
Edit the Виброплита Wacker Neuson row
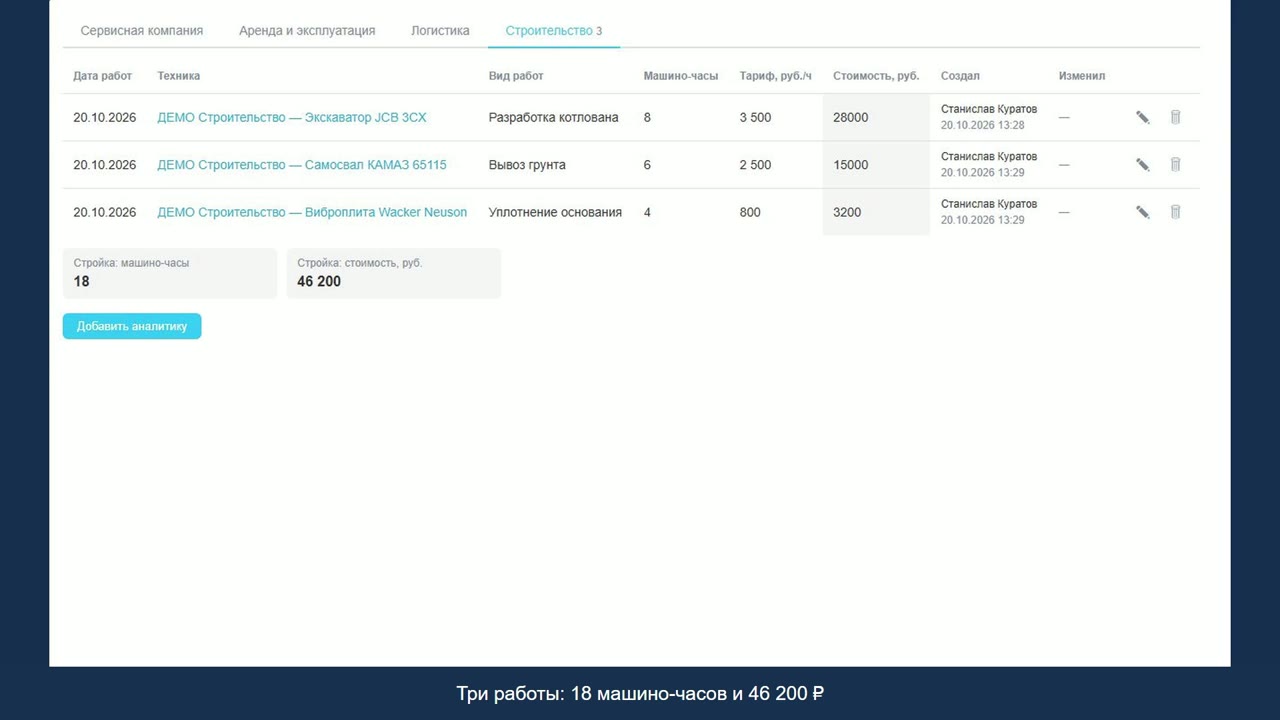tap(1143, 212)
